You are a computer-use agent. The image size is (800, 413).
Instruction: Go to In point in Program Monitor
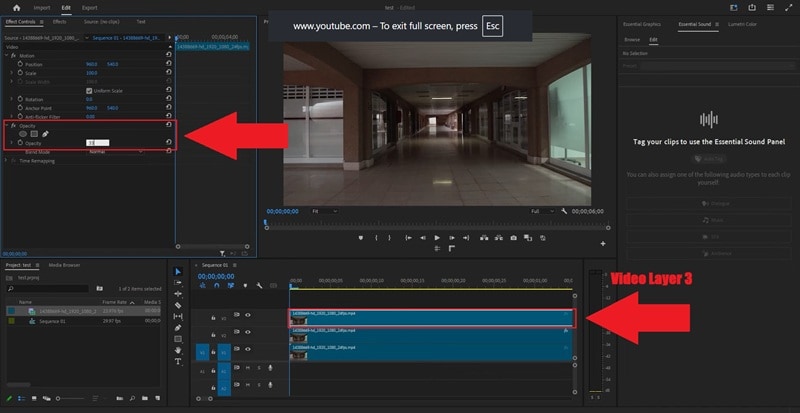coord(408,238)
